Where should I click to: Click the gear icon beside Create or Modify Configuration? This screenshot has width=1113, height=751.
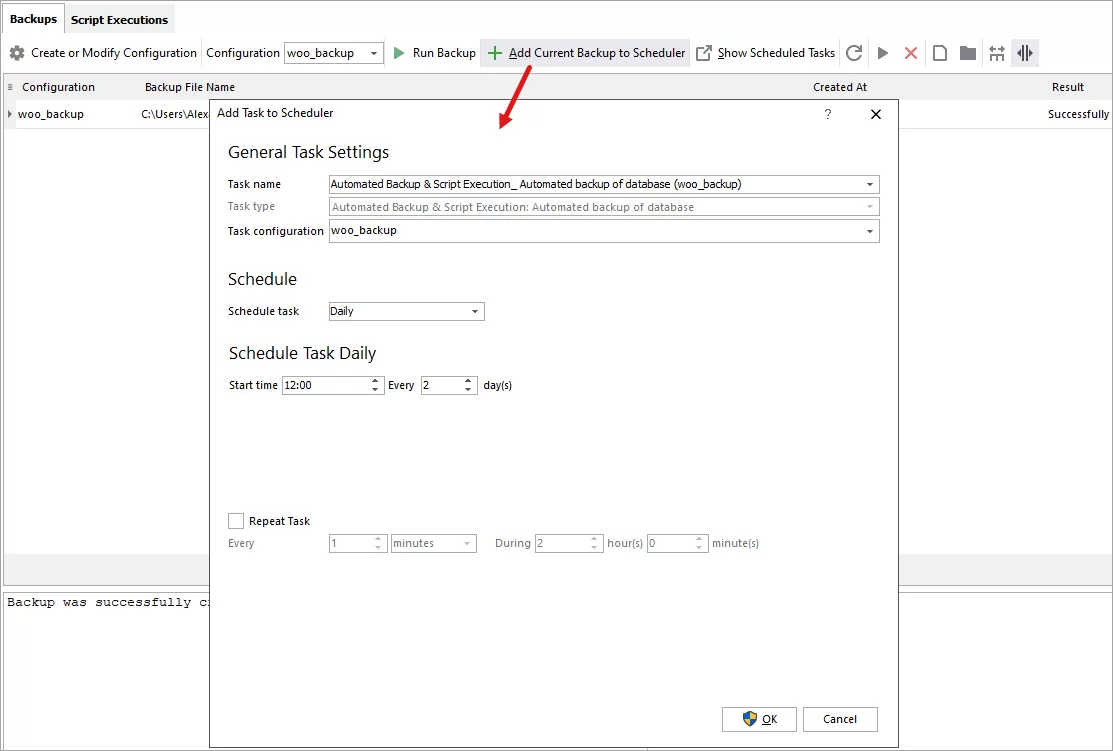(x=17, y=53)
